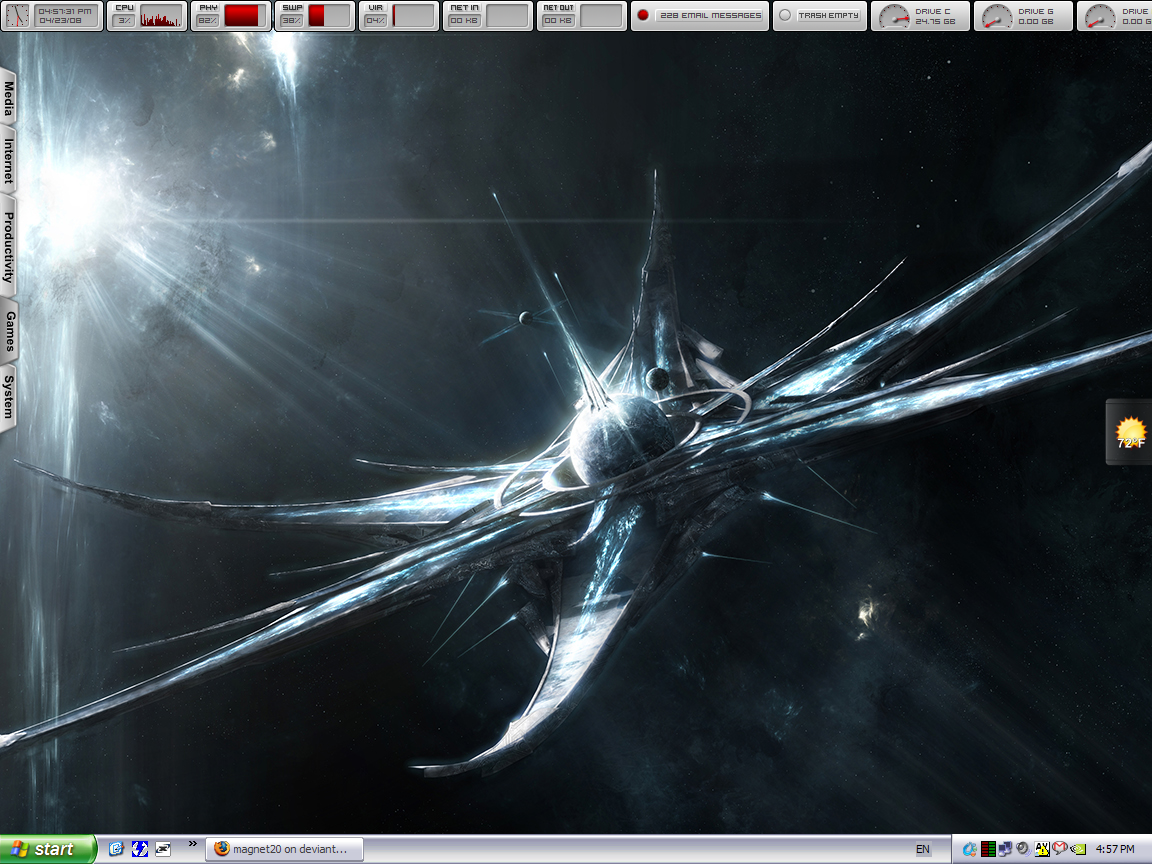
Task: Click the NET OUT 00 KB readout
Action: click(x=558, y=21)
